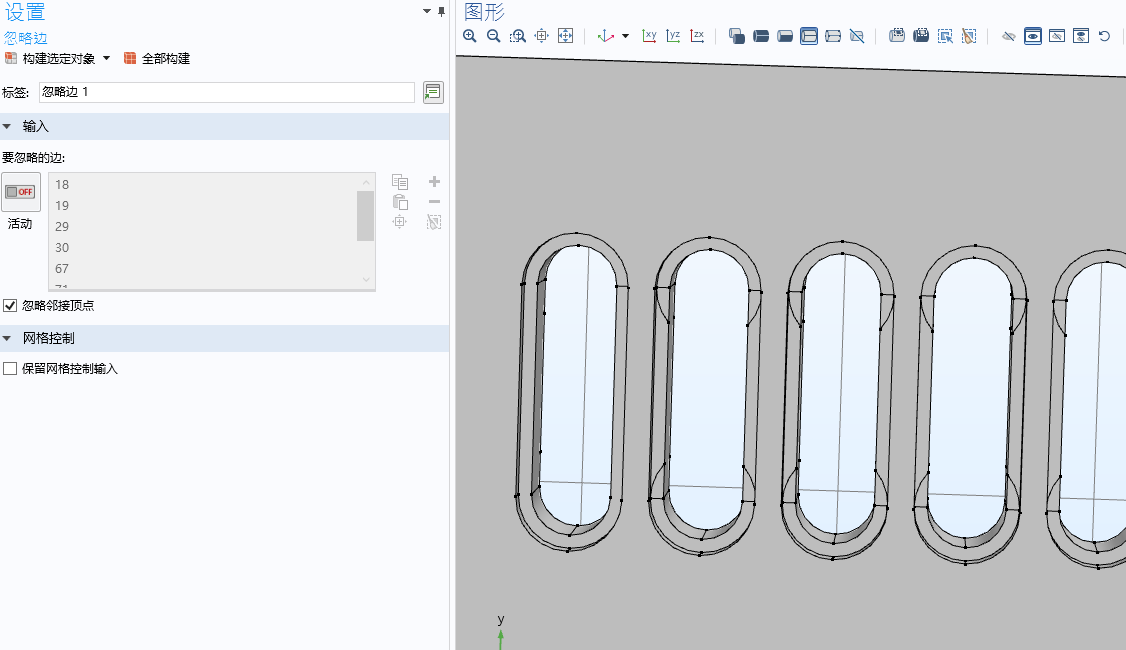The width and height of the screenshot is (1126, 650).
Task: Click the selection box with cursor icon
Action: click(945, 36)
